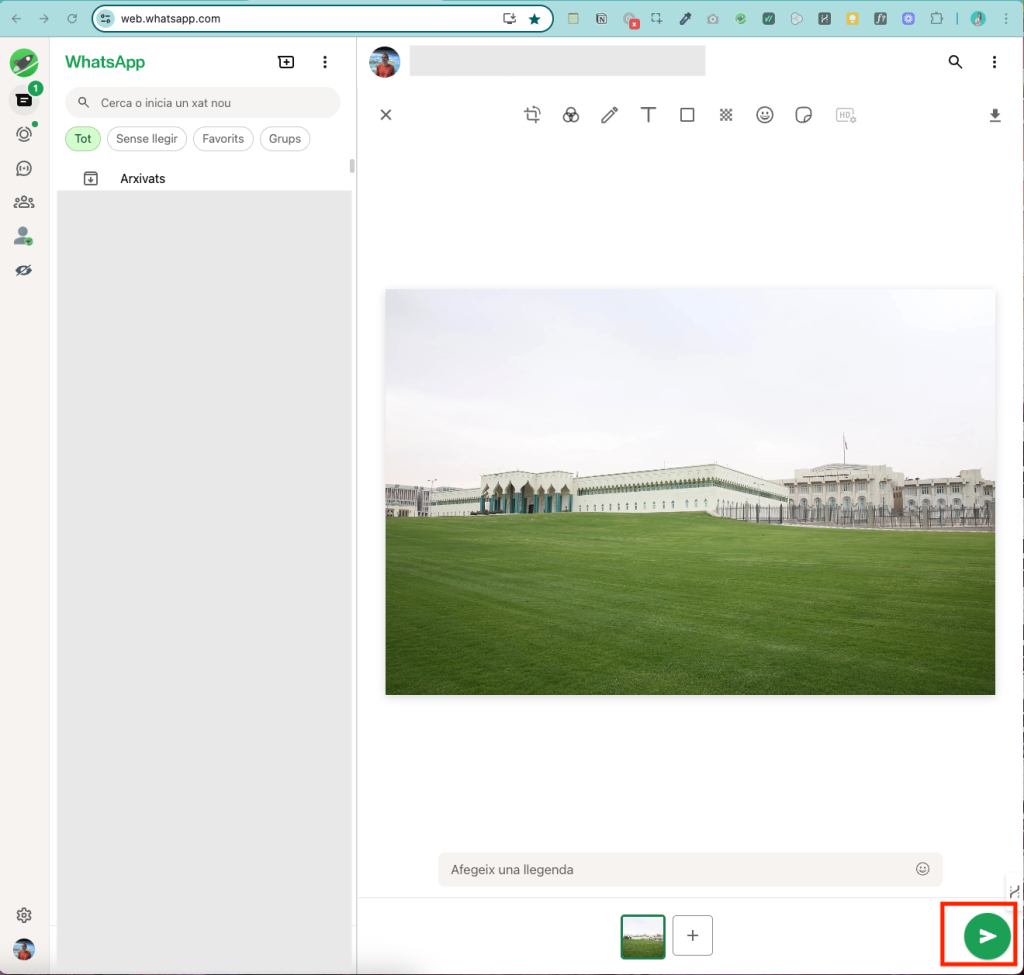Open the sticker picker in editor toolbar
1024x975 pixels.
(803, 115)
